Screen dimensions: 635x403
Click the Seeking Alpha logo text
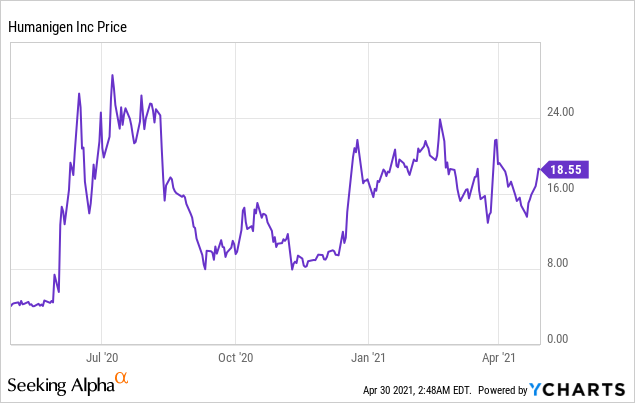coord(60,385)
